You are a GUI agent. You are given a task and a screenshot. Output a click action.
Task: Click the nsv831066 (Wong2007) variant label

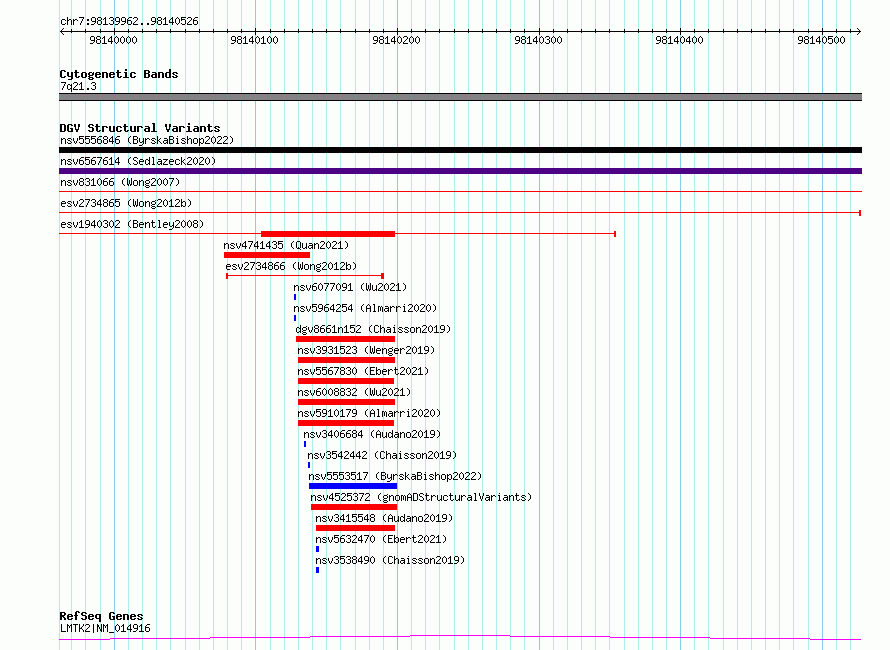(x=120, y=182)
